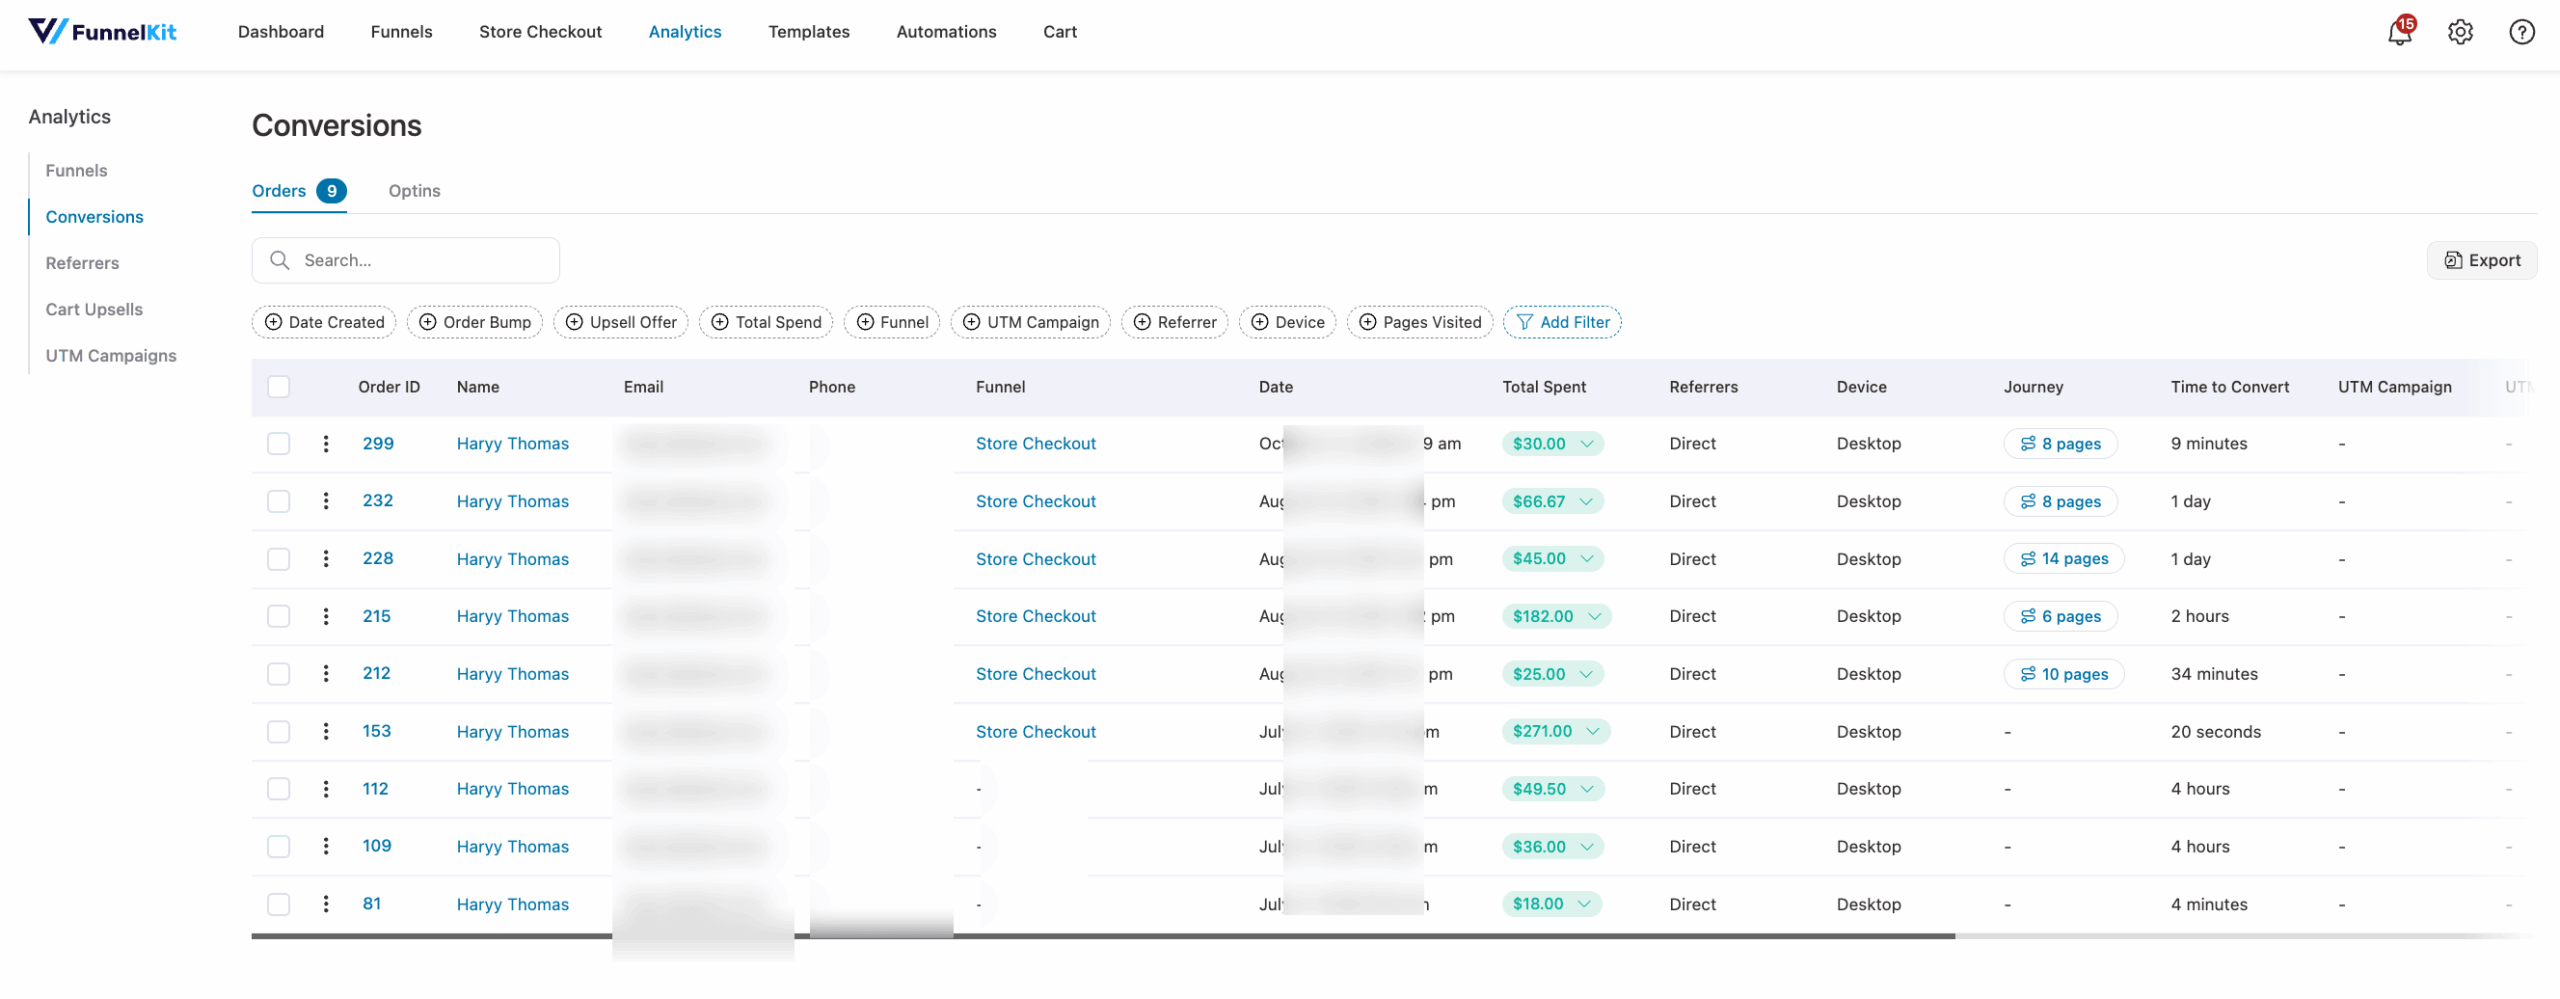Open row actions menu for order 299
Image resolution: width=2560 pixels, height=999 pixels.
click(326, 443)
